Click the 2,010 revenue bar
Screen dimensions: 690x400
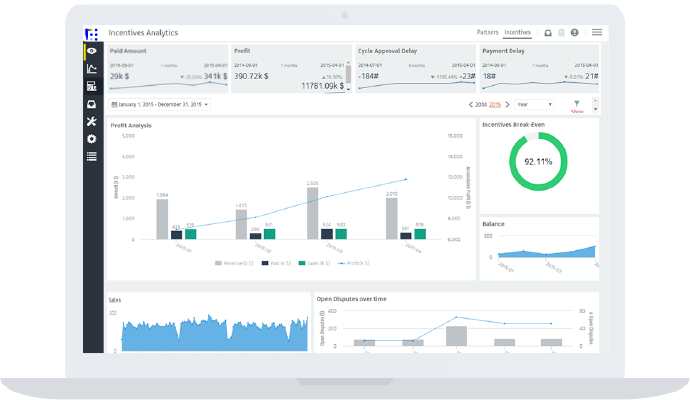(x=392, y=219)
